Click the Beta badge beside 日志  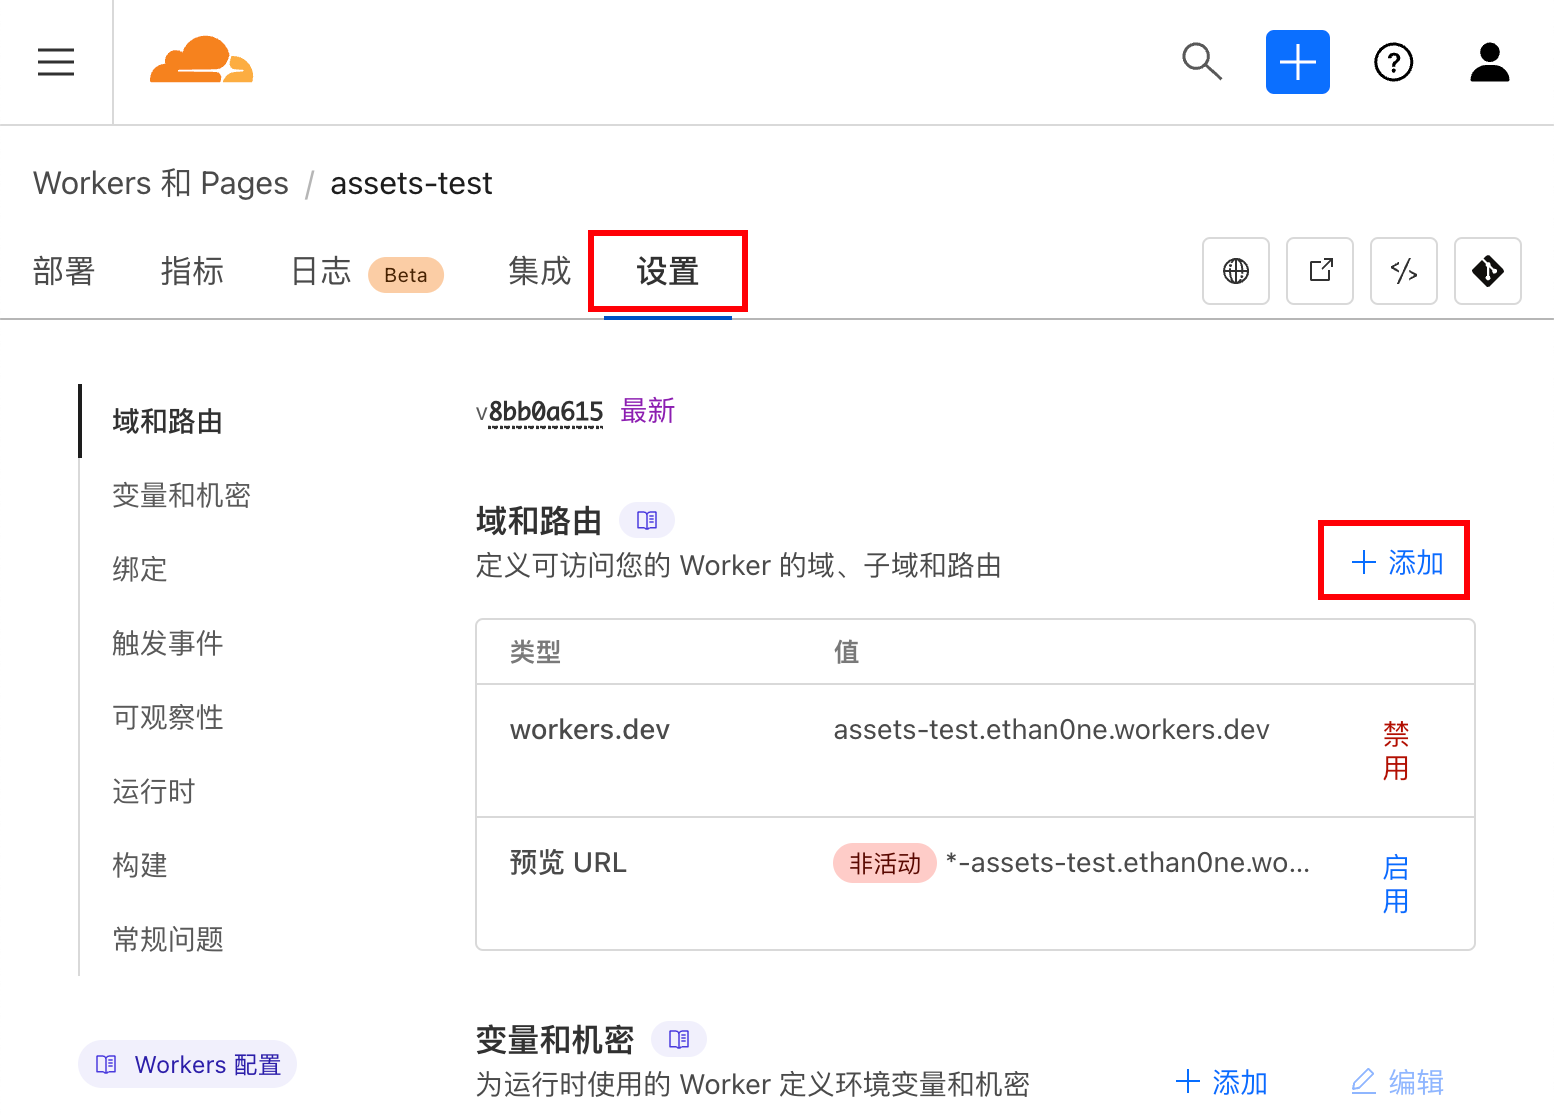click(x=406, y=275)
